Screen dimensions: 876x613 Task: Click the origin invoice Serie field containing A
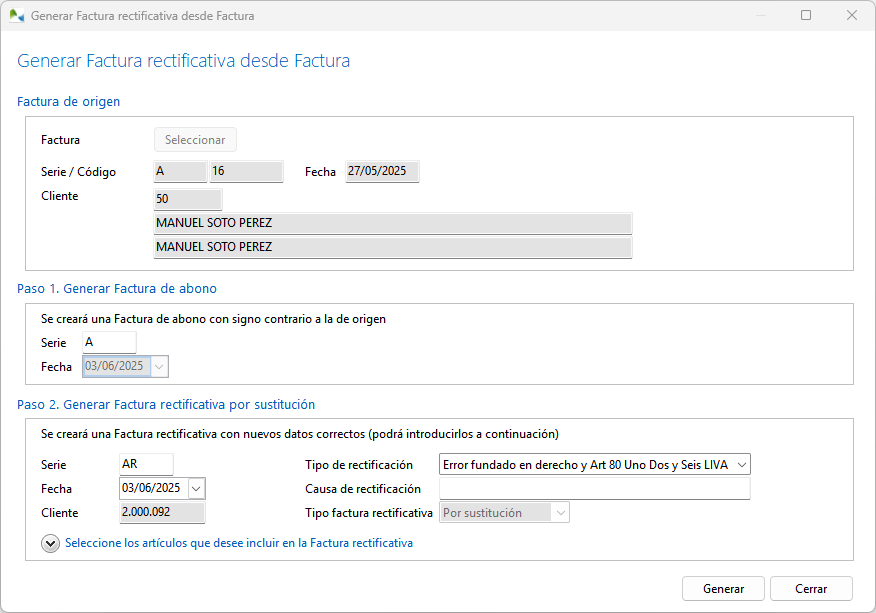click(179, 172)
